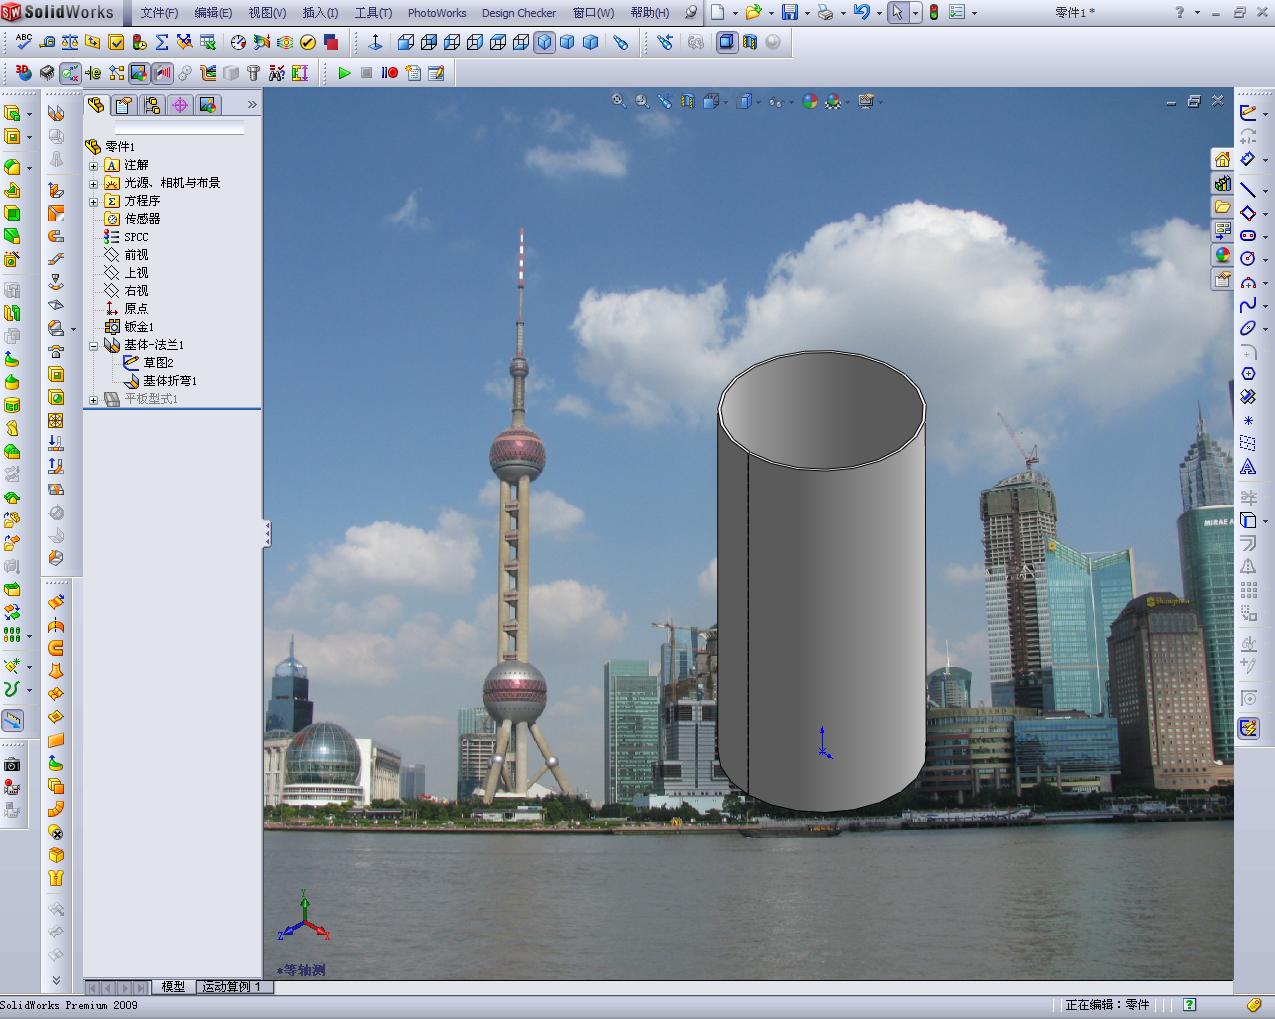Click the red record button
Viewport: 1275px width, 1019px height.
coord(390,73)
